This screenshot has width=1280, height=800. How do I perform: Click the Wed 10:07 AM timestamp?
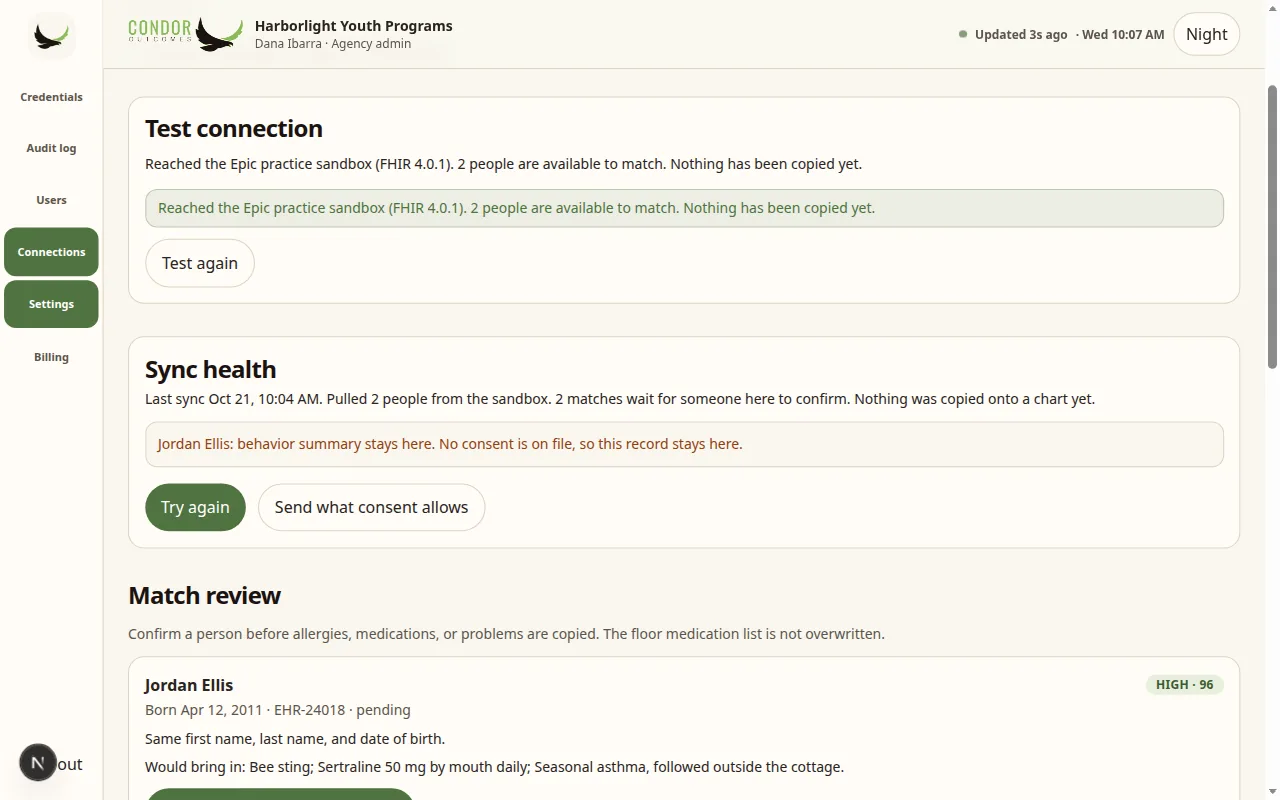point(1122,34)
